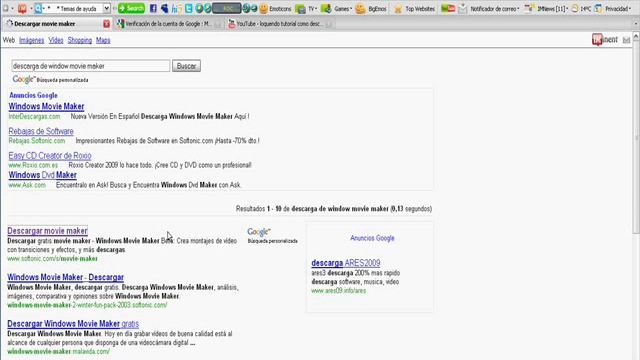Open the IMNews [11] dropdown
The width and height of the screenshot is (640, 360).
[x=552, y=9]
